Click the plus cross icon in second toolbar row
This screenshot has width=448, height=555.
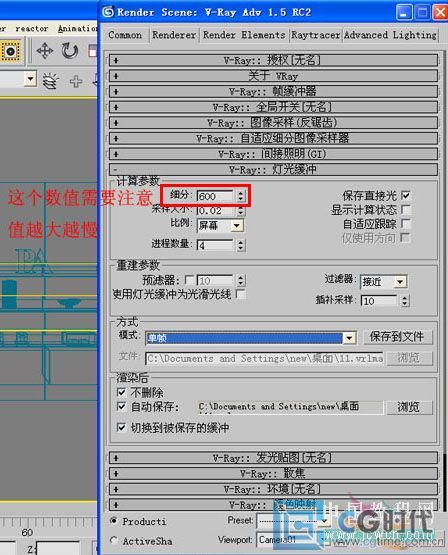(76, 81)
